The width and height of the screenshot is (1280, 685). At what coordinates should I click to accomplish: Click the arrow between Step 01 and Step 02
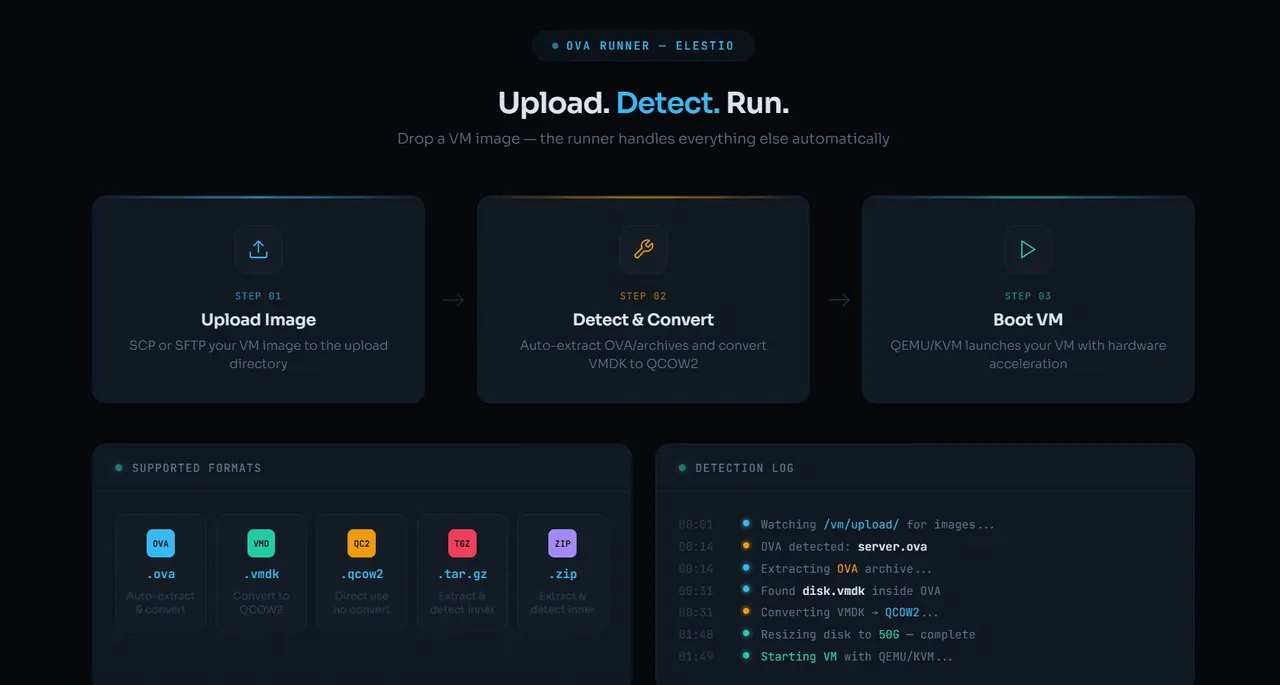click(453, 300)
